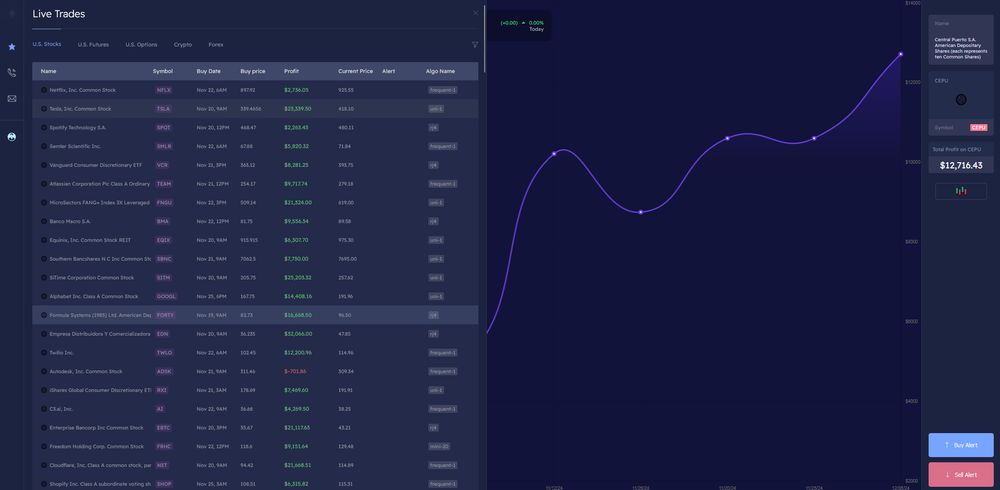
Task: Click the $52,066.00 profit value
Action: (x=297, y=334)
